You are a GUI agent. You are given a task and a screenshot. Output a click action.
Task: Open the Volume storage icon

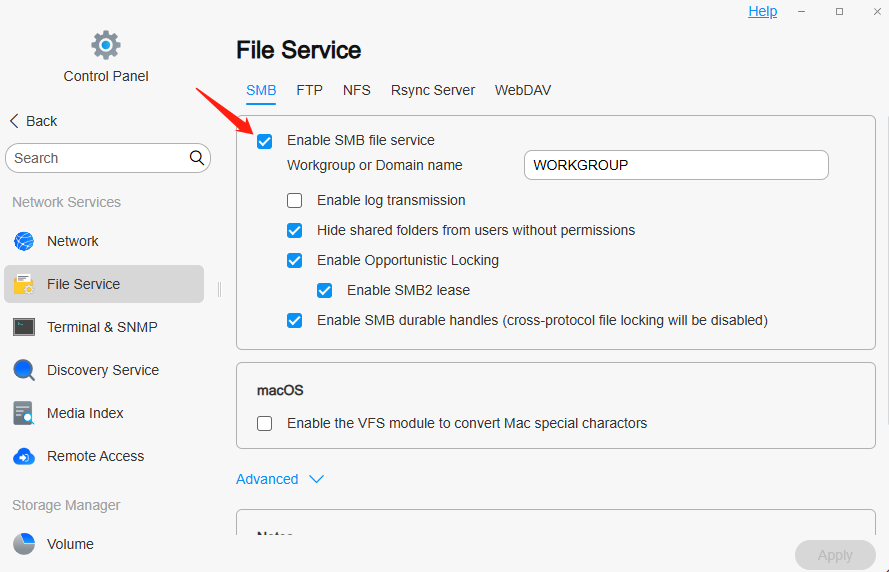(x=24, y=544)
